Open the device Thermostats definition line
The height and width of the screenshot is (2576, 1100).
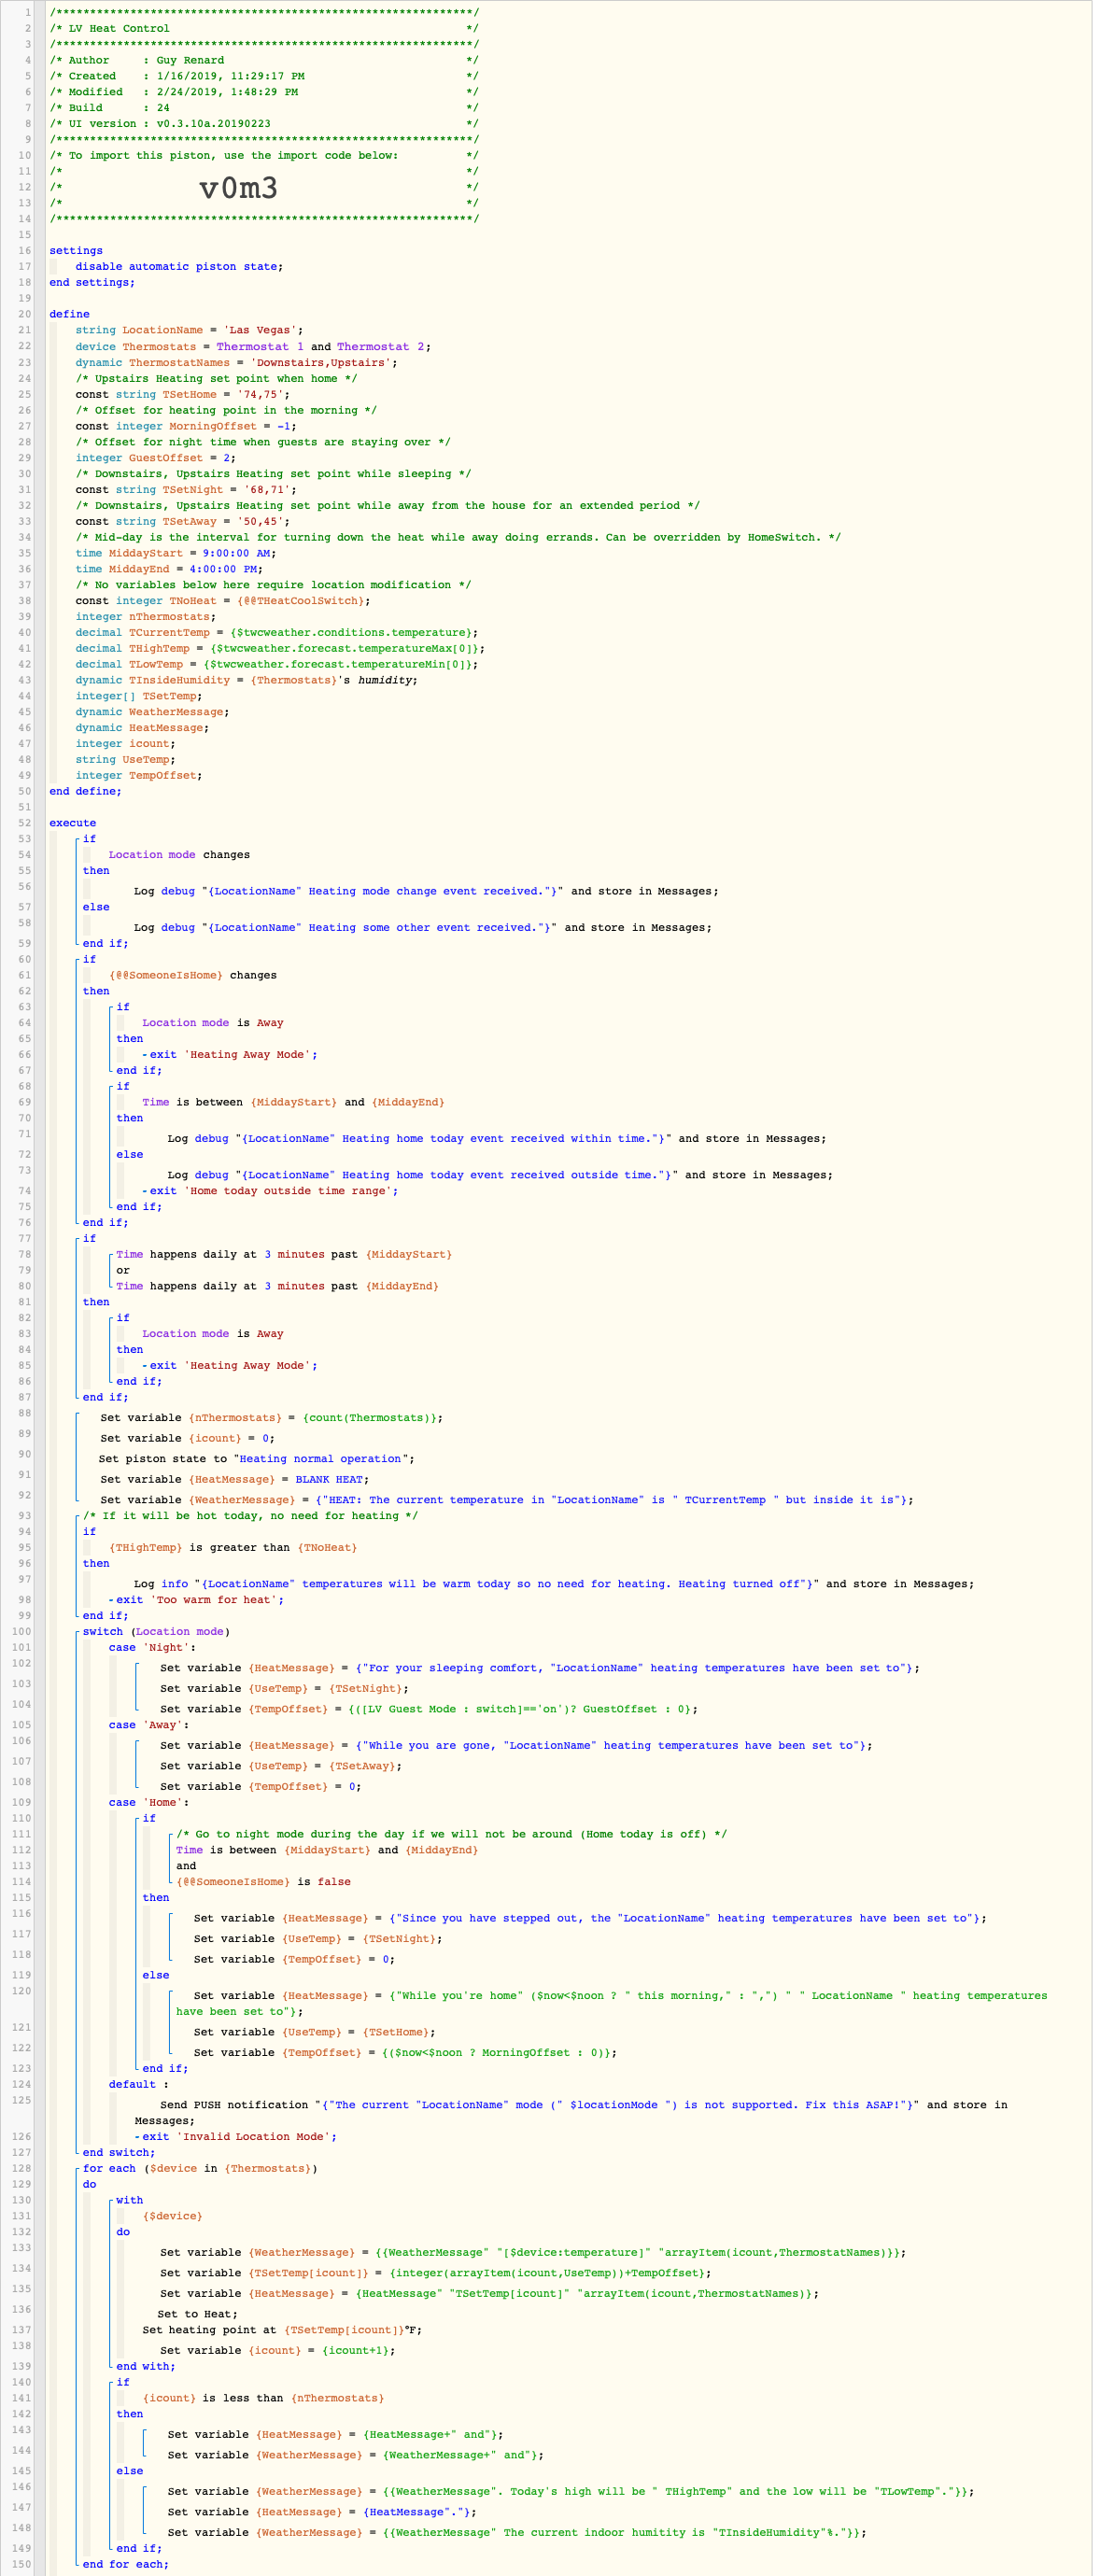(x=253, y=347)
